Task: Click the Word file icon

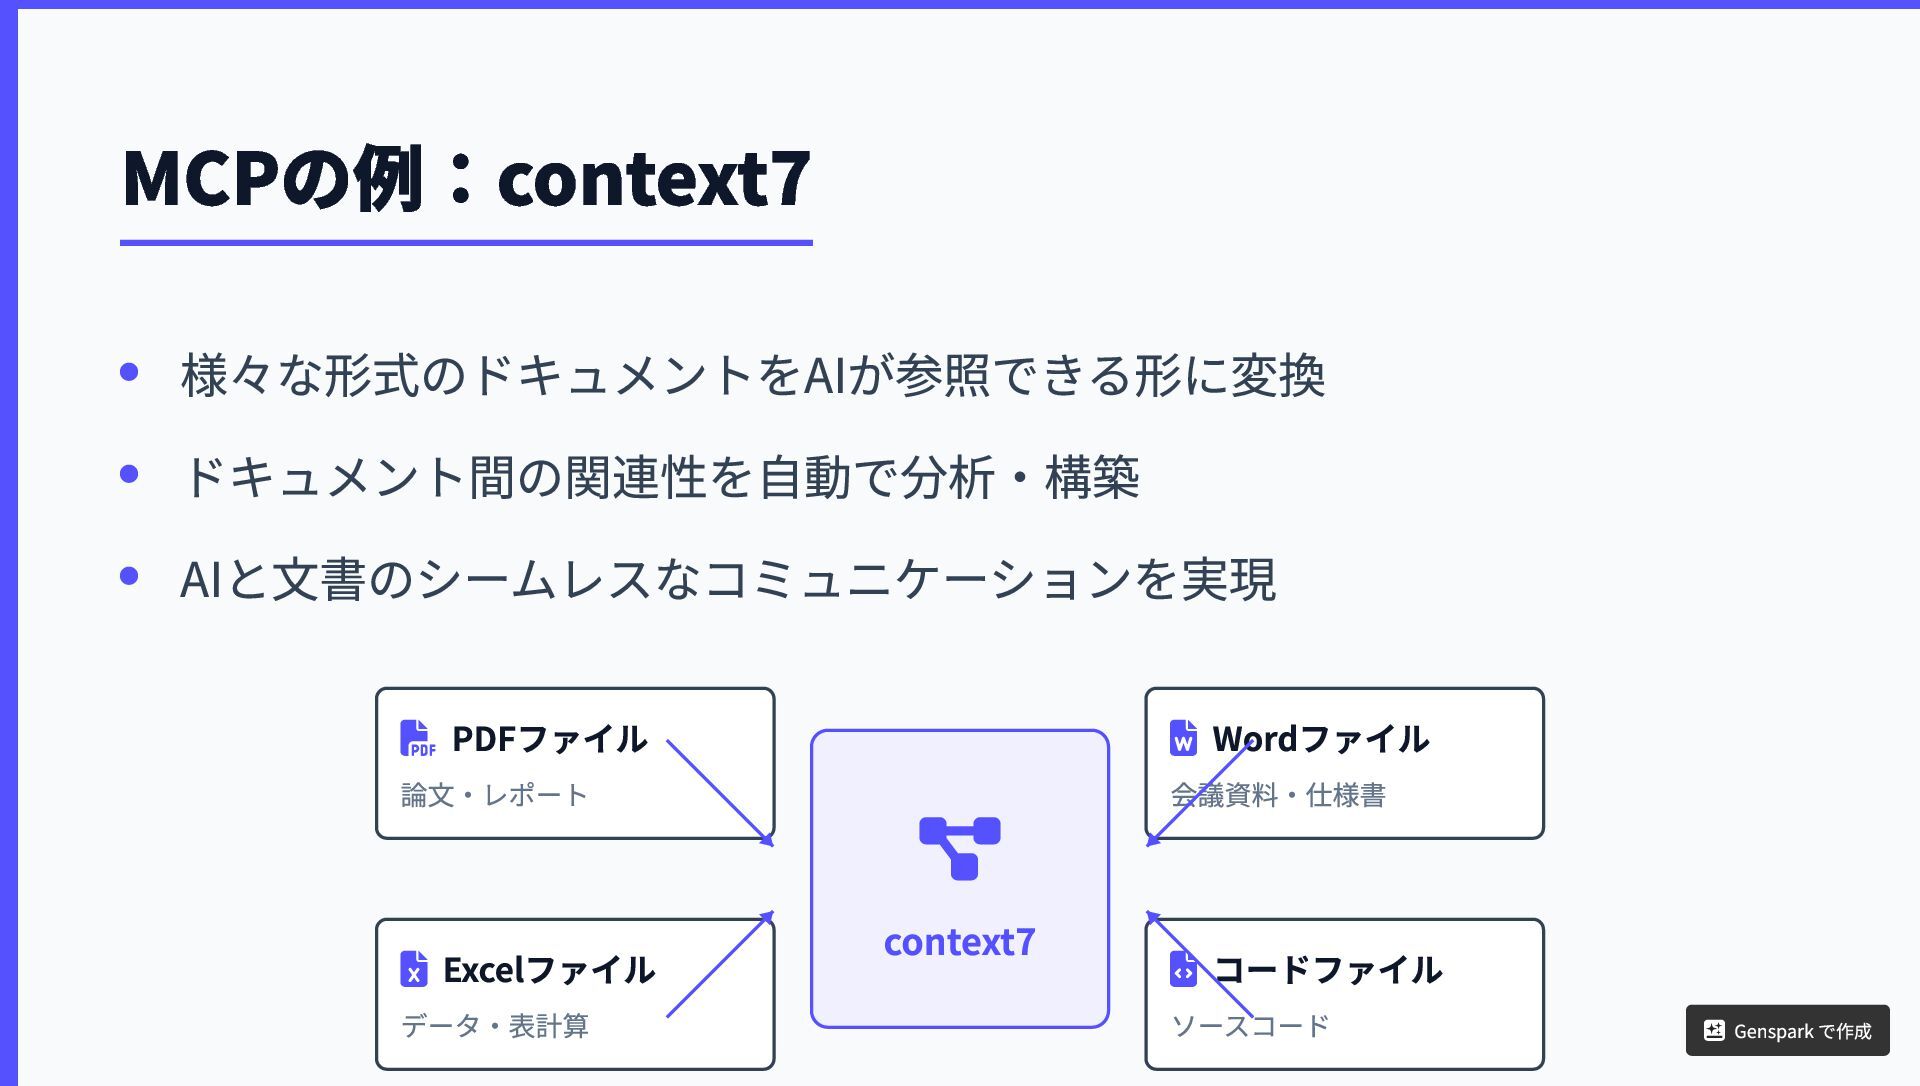Action: [1183, 738]
